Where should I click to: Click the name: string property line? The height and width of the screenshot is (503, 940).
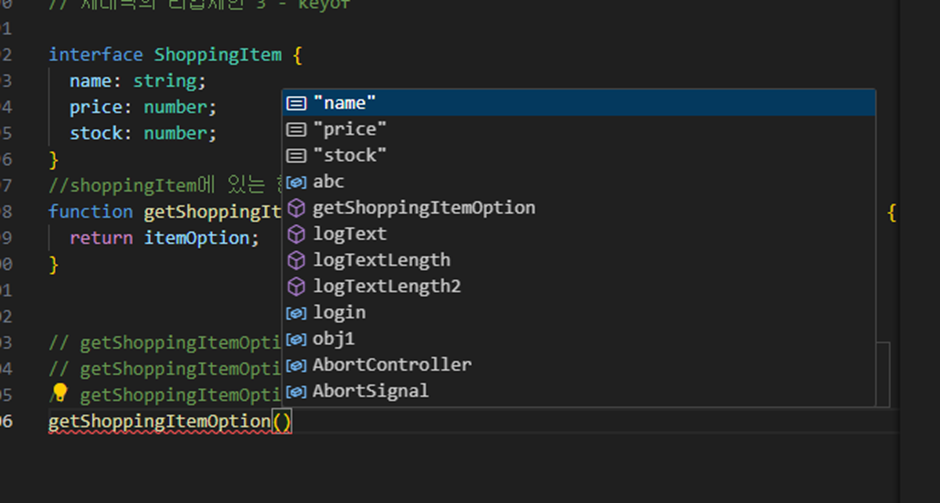138,81
